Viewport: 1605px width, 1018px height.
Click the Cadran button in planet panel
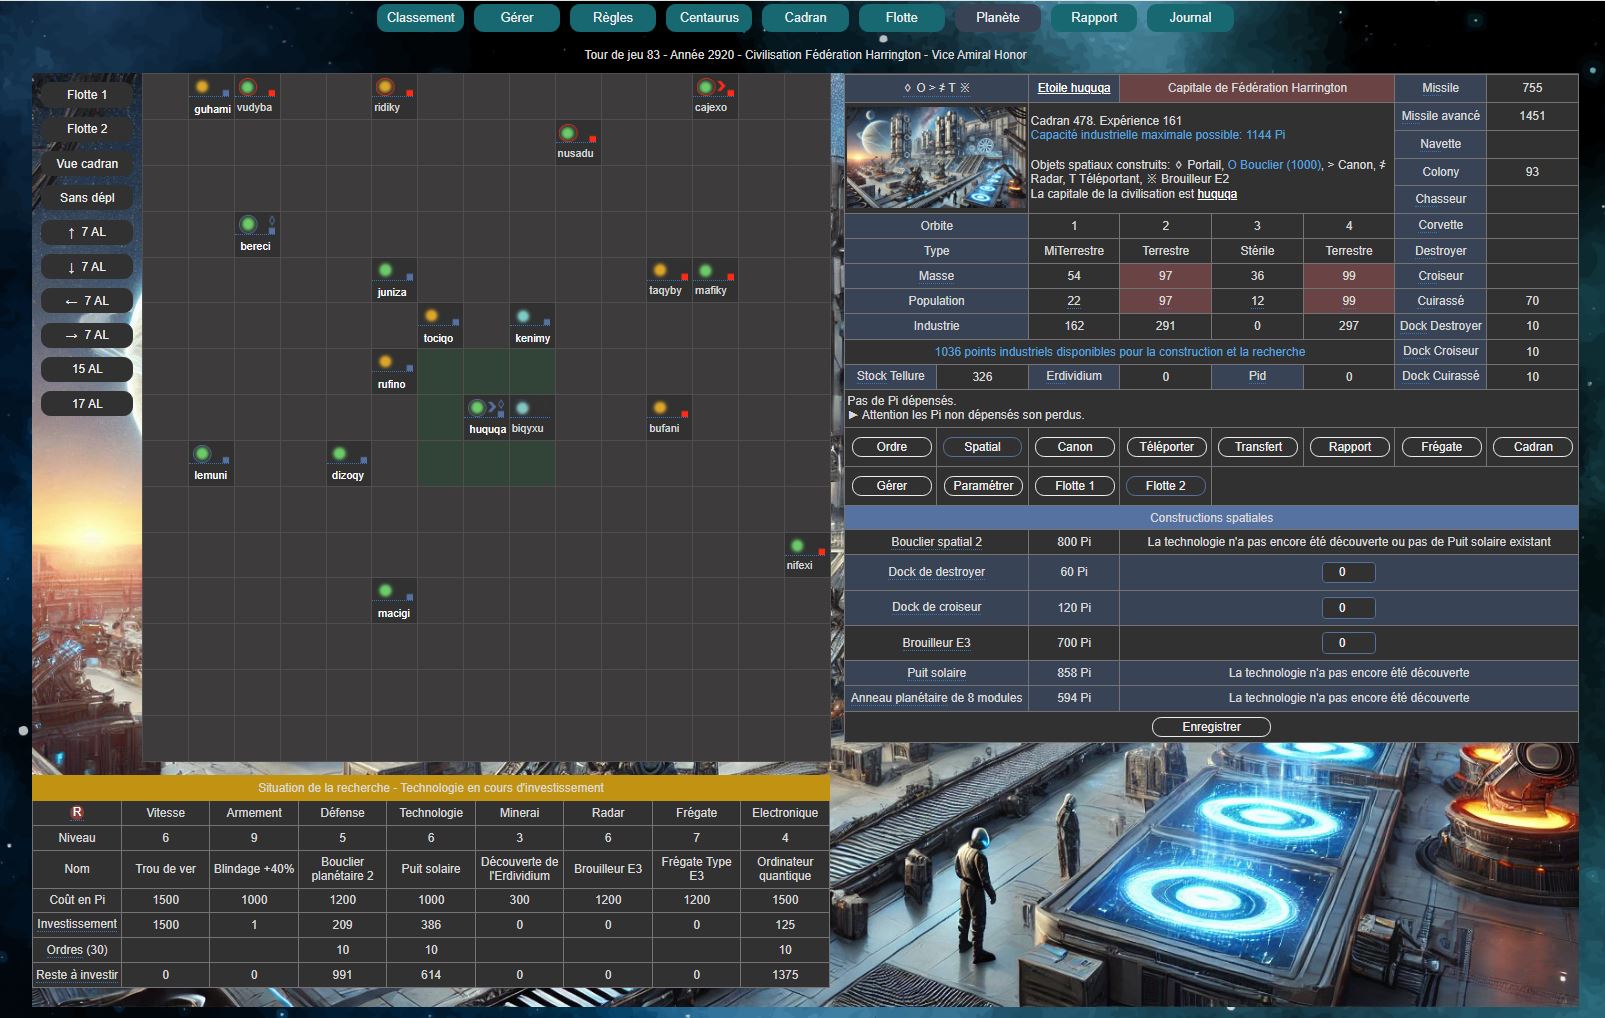point(1533,447)
